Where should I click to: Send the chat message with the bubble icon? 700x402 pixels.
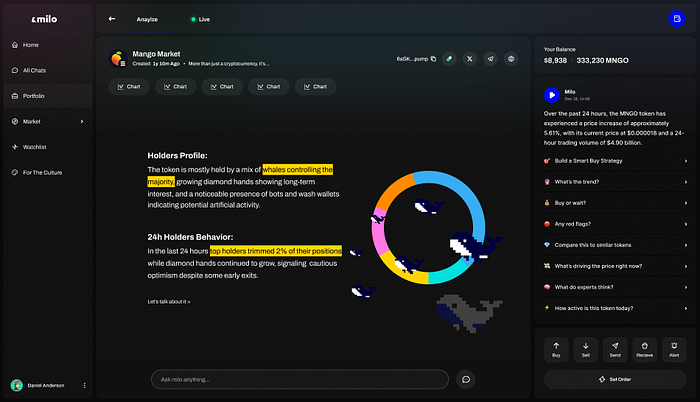(x=465, y=379)
